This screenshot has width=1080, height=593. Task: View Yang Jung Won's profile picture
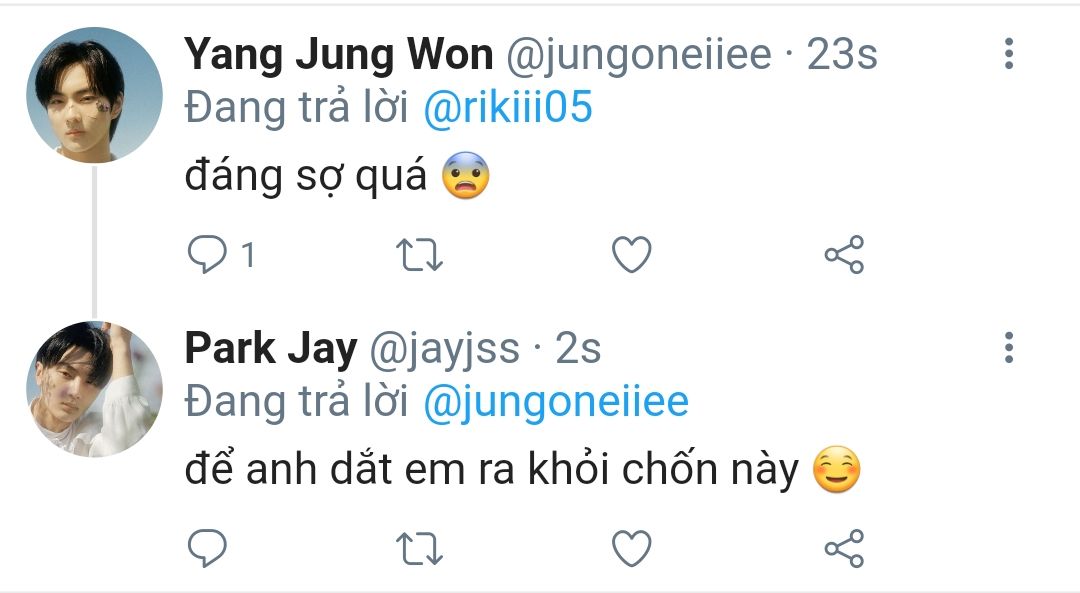click(x=94, y=95)
